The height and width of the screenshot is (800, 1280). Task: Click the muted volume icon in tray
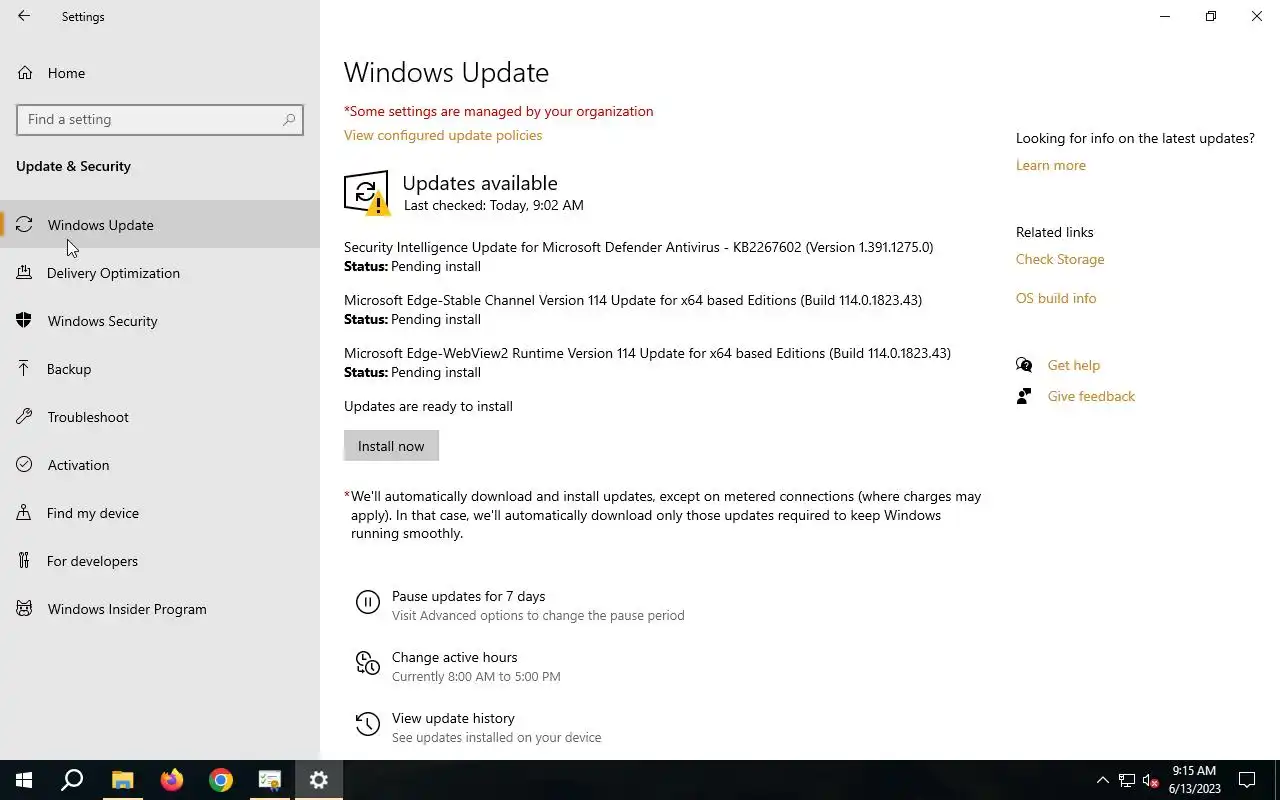(x=1150, y=780)
